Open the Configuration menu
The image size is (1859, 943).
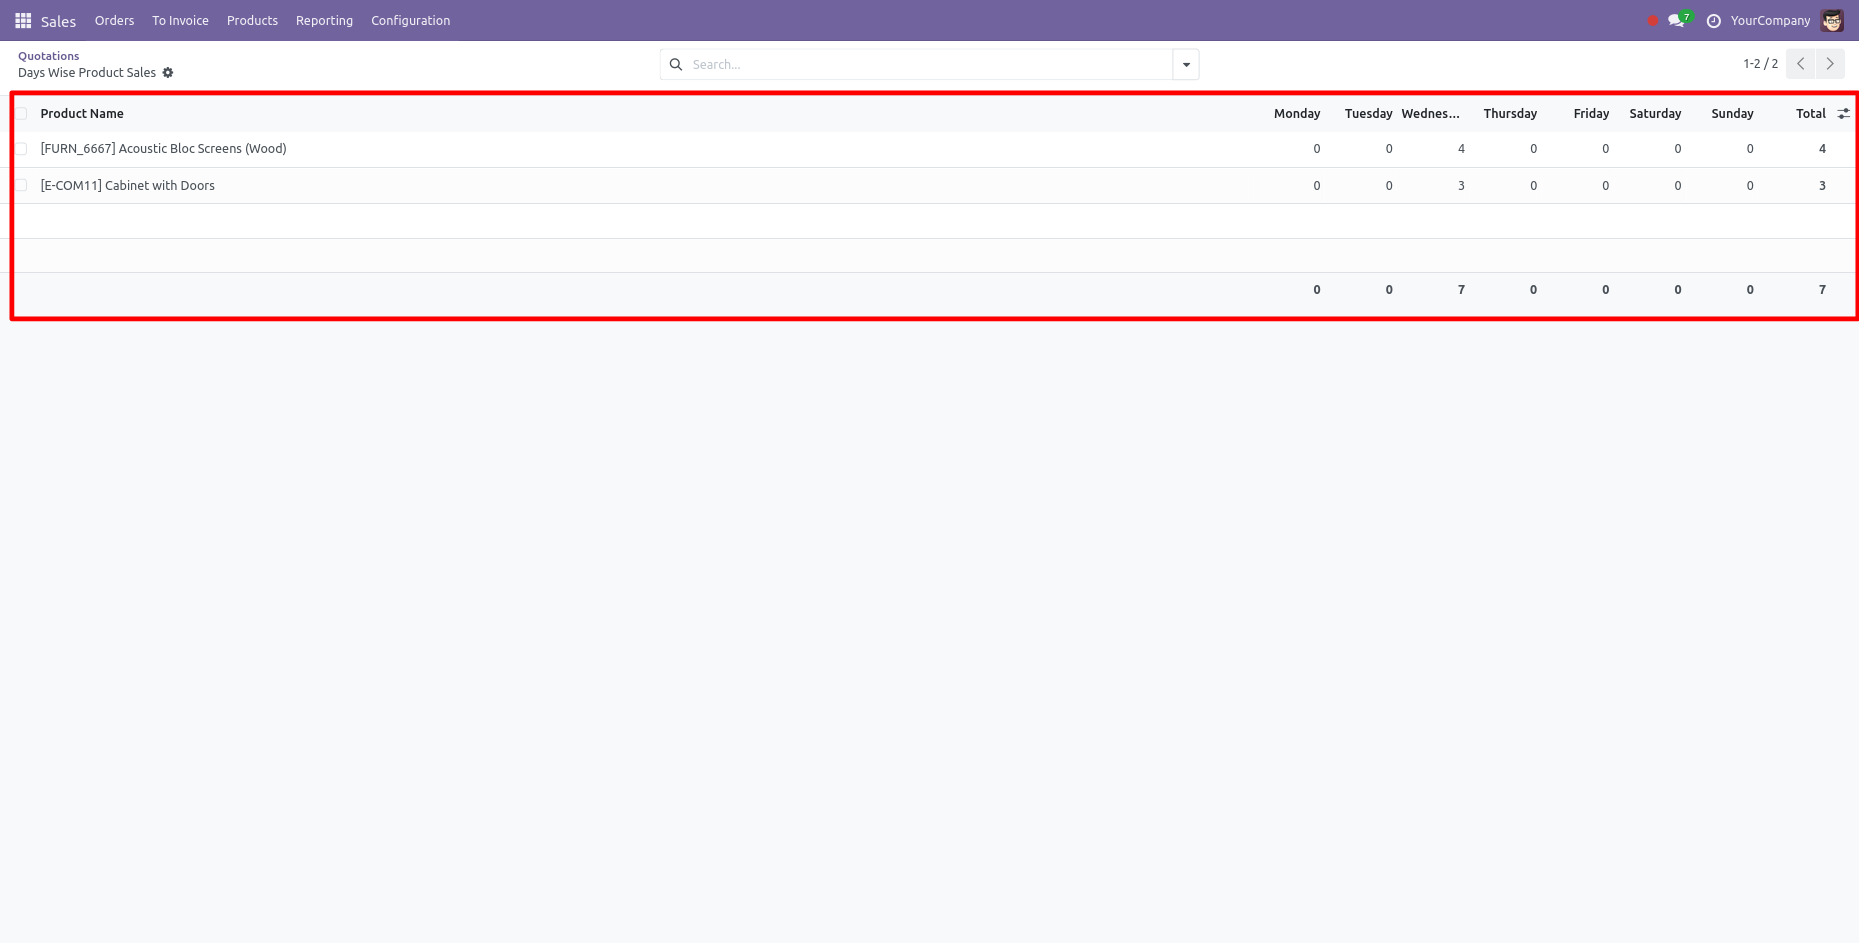click(x=410, y=20)
